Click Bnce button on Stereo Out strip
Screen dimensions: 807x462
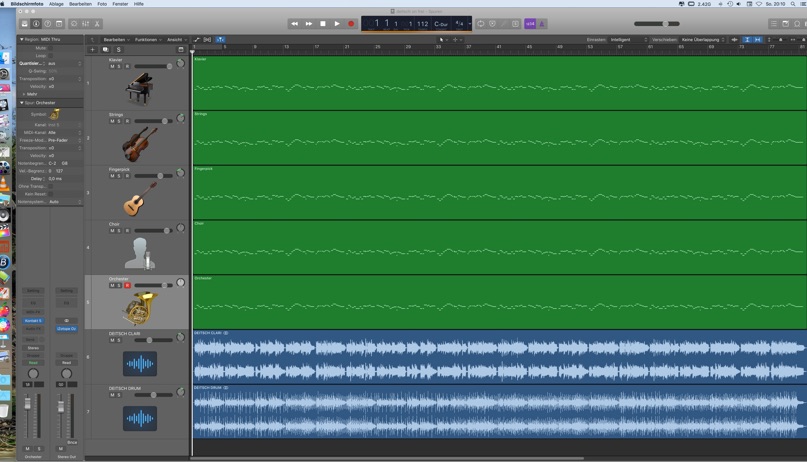coord(72,442)
